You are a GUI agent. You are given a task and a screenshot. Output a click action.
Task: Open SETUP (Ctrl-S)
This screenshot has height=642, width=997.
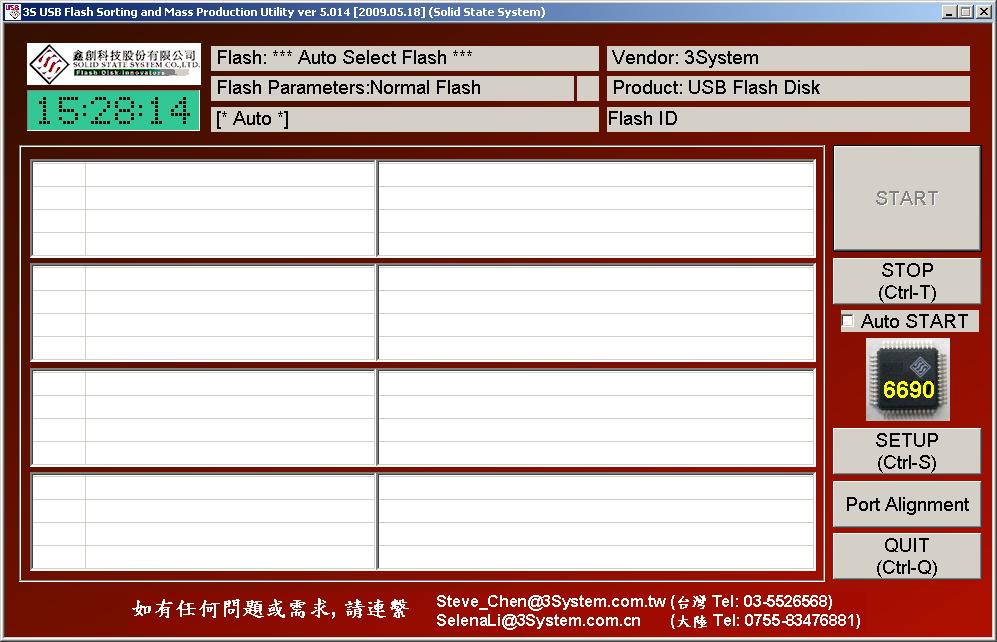coord(907,451)
